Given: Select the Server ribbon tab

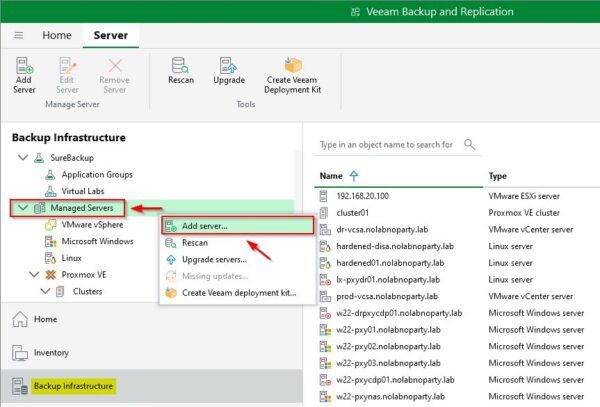Looking at the screenshot, I should click(x=111, y=35).
